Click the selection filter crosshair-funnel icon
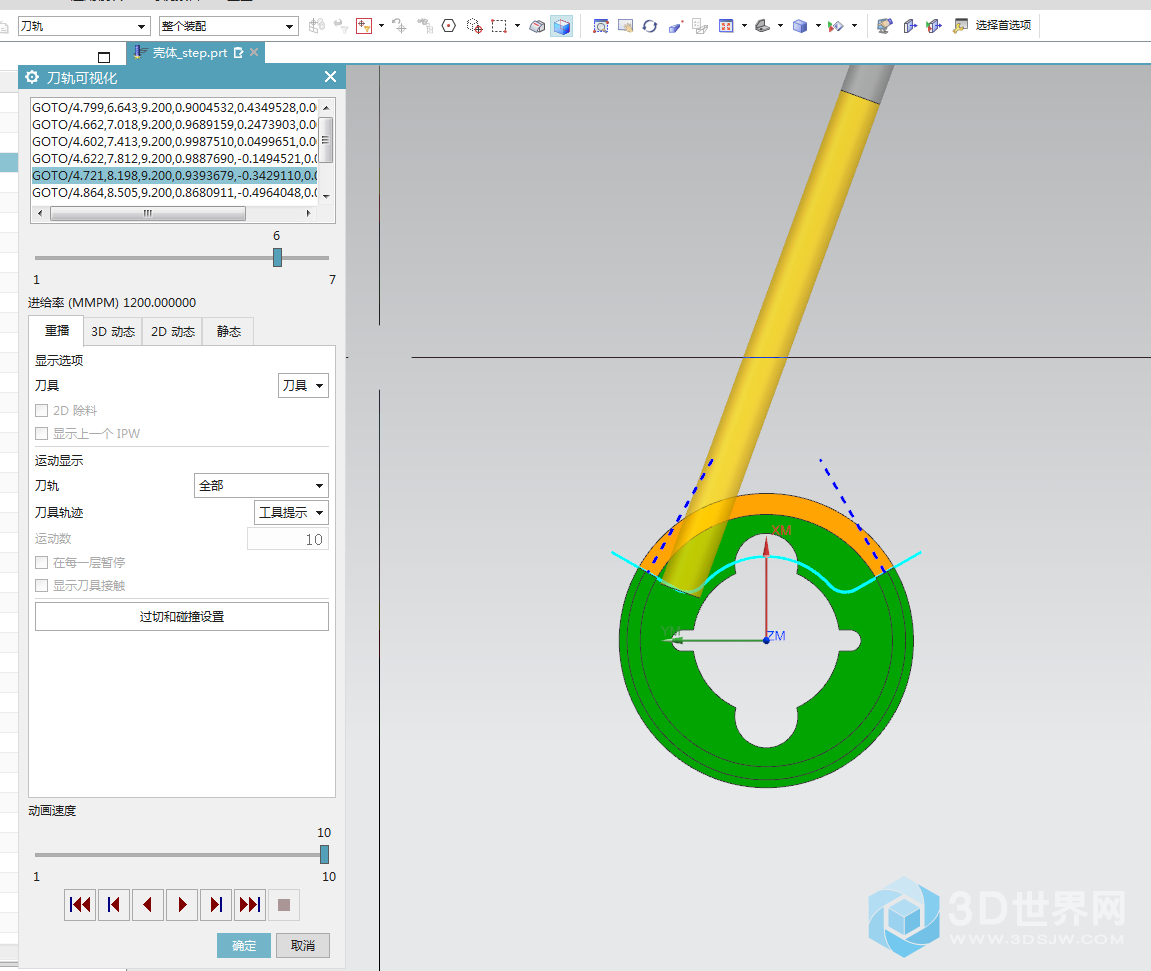The height and width of the screenshot is (971, 1151). 364,26
